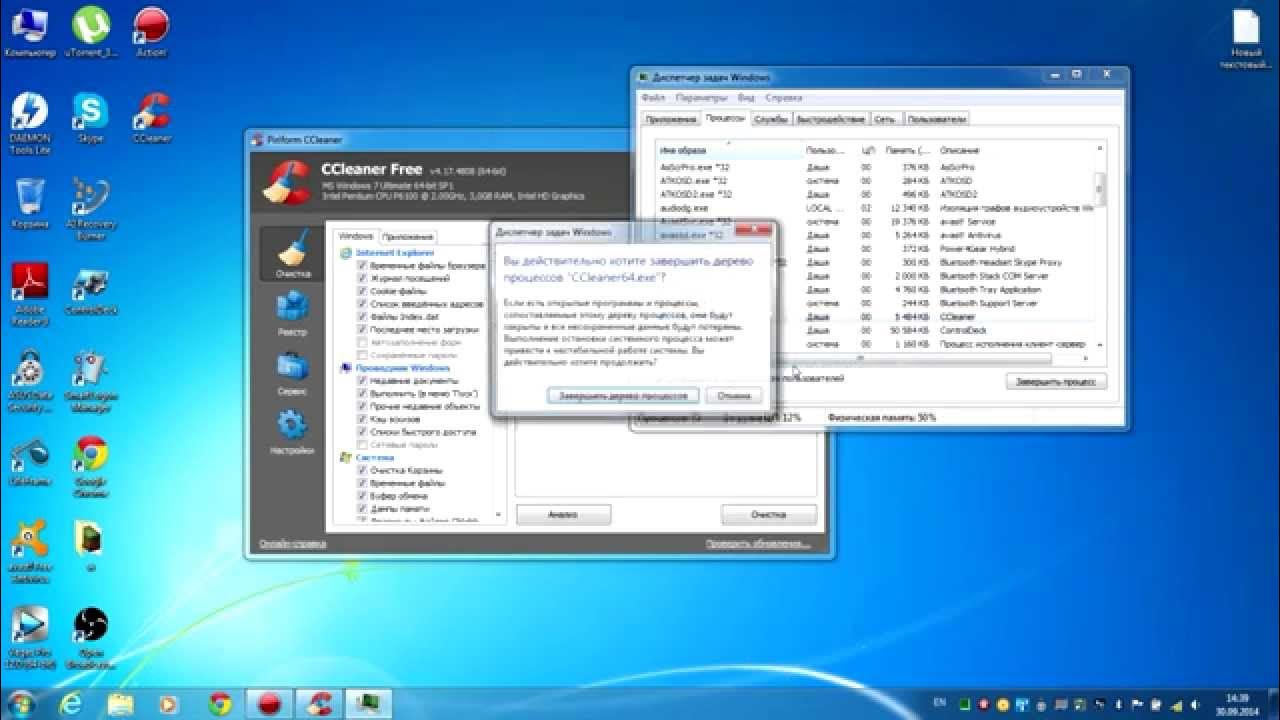Sort processes by Описание column header
Image resolution: width=1280 pixels, height=720 pixels.
coord(1014,150)
